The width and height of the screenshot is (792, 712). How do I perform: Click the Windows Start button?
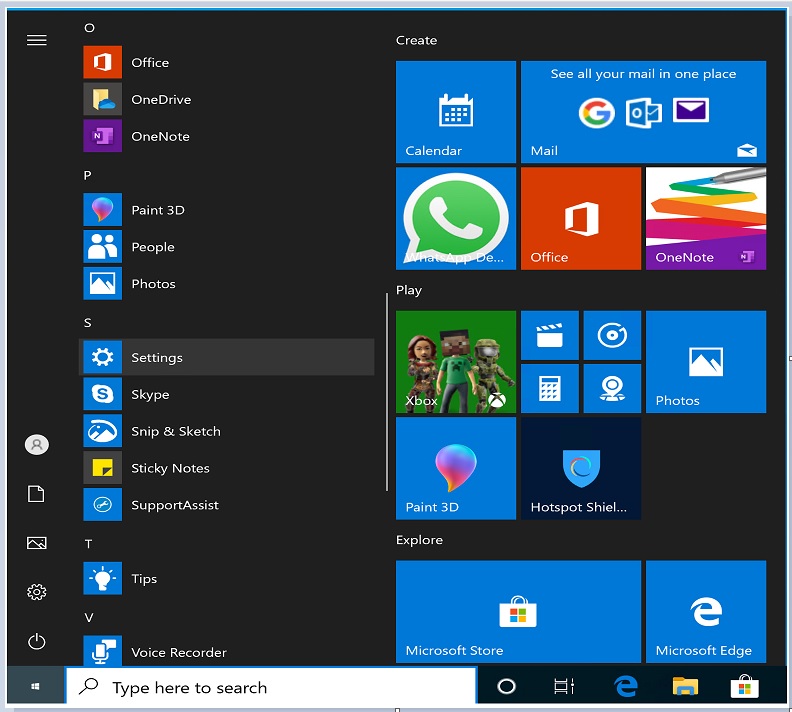[x=35, y=686]
